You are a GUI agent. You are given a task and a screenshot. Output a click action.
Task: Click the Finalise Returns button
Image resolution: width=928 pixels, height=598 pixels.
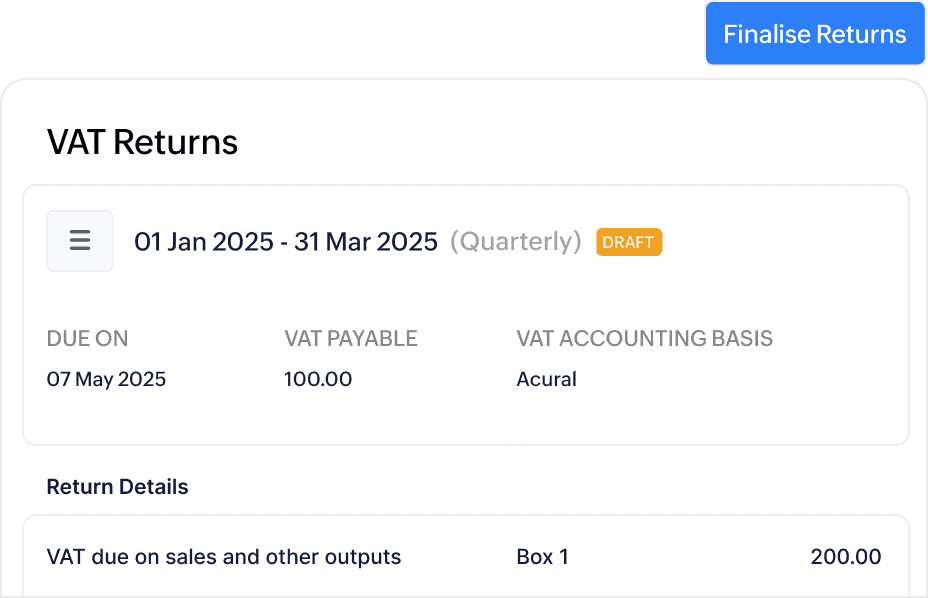[814, 34]
